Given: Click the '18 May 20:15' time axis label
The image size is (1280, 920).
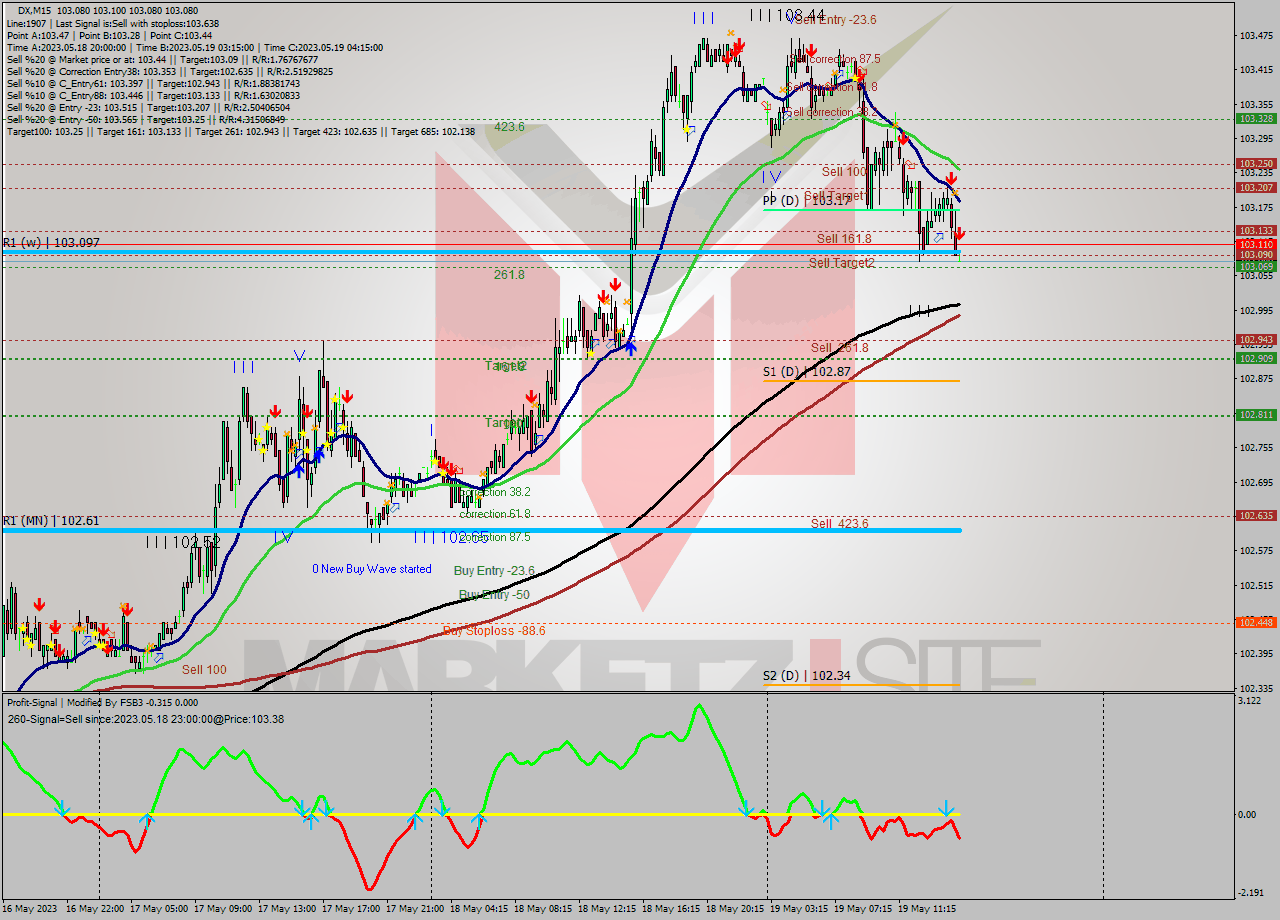Looking at the screenshot, I should 735,909.
